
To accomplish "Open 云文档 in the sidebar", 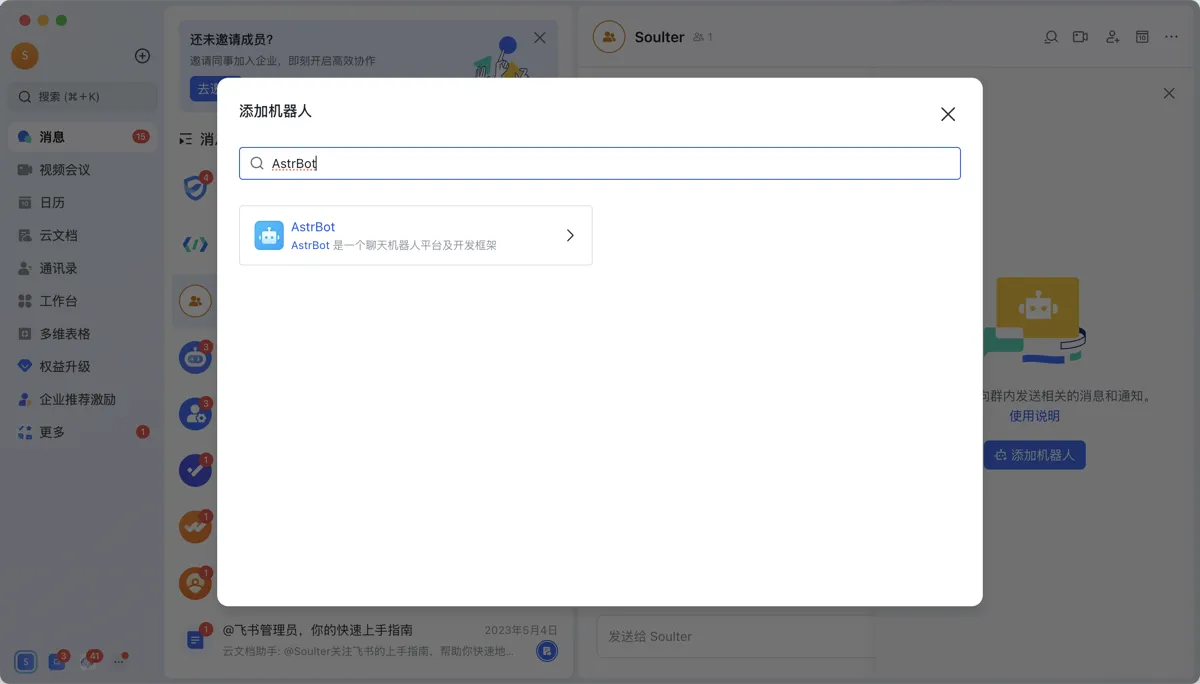I will tap(82, 236).
